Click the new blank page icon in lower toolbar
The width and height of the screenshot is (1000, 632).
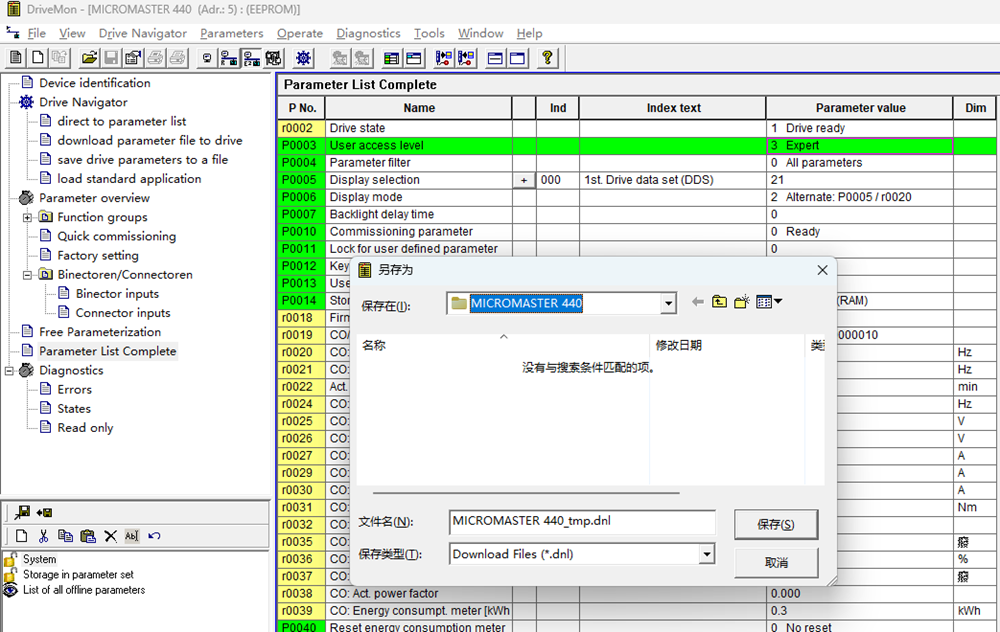tap(21, 536)
